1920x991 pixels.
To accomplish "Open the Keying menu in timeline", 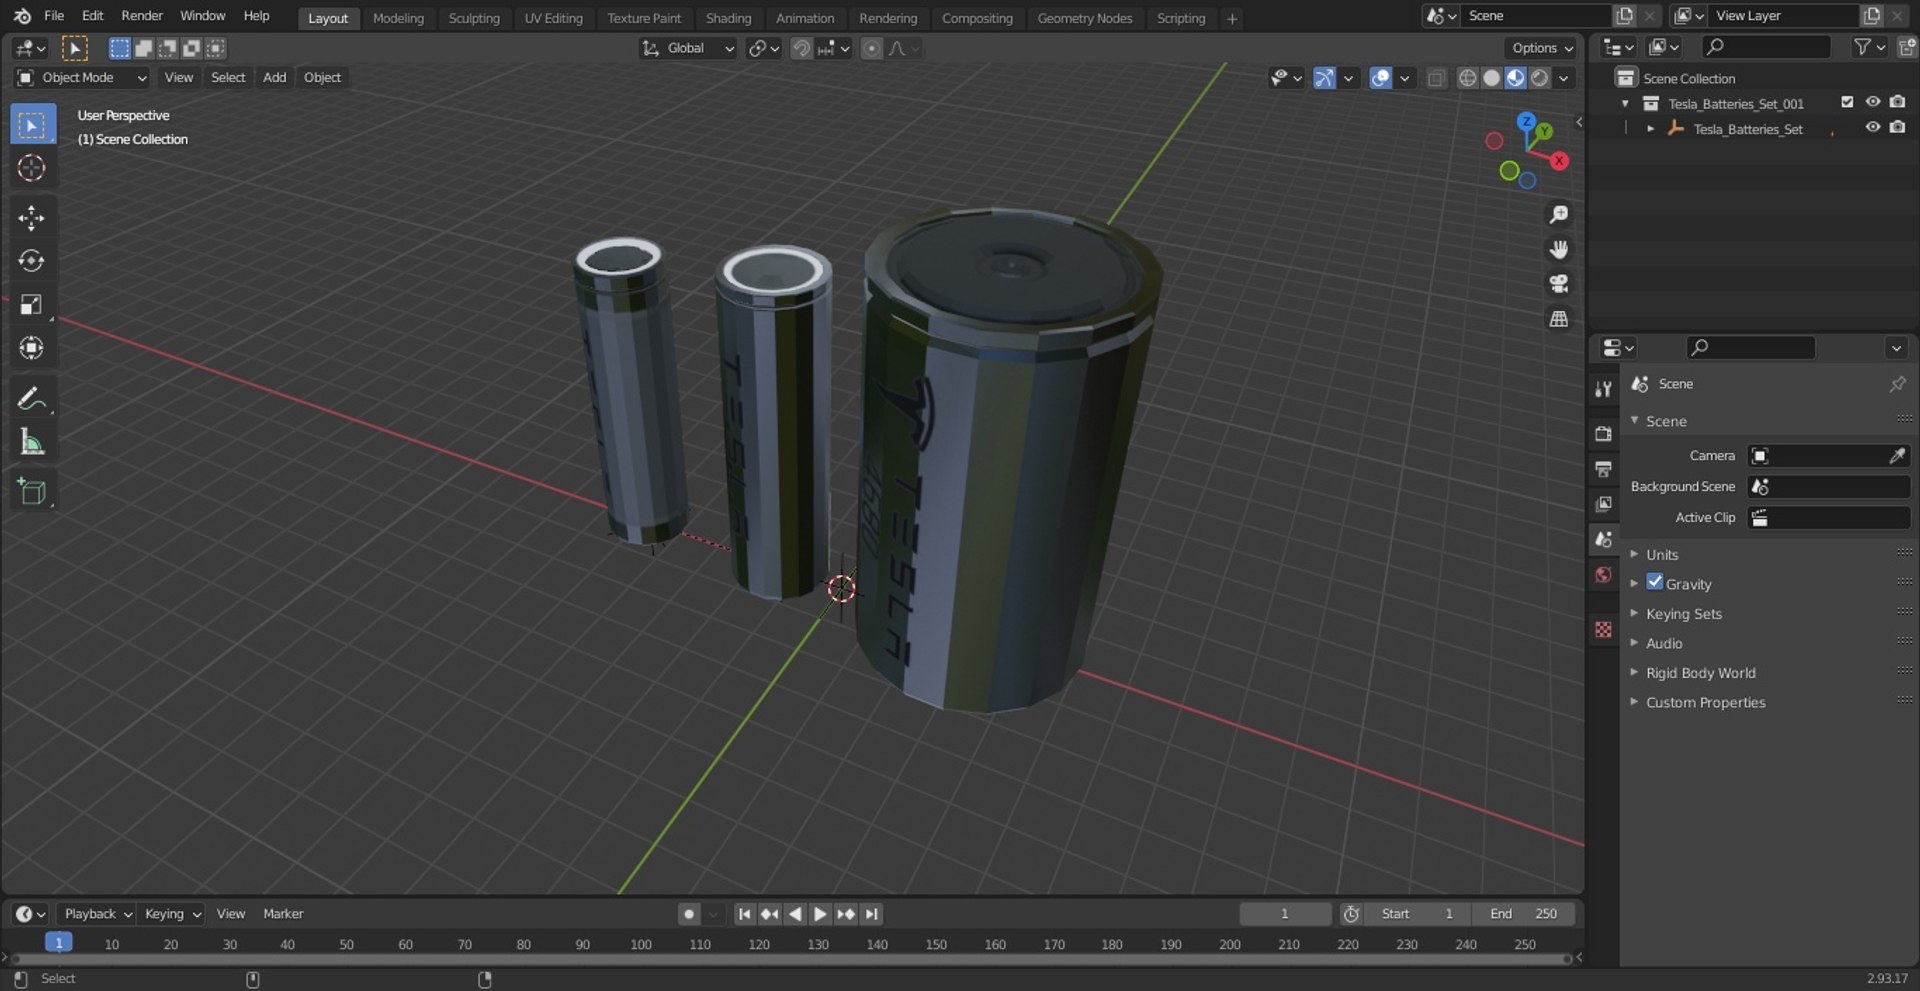I will click(x=172, y=914).
